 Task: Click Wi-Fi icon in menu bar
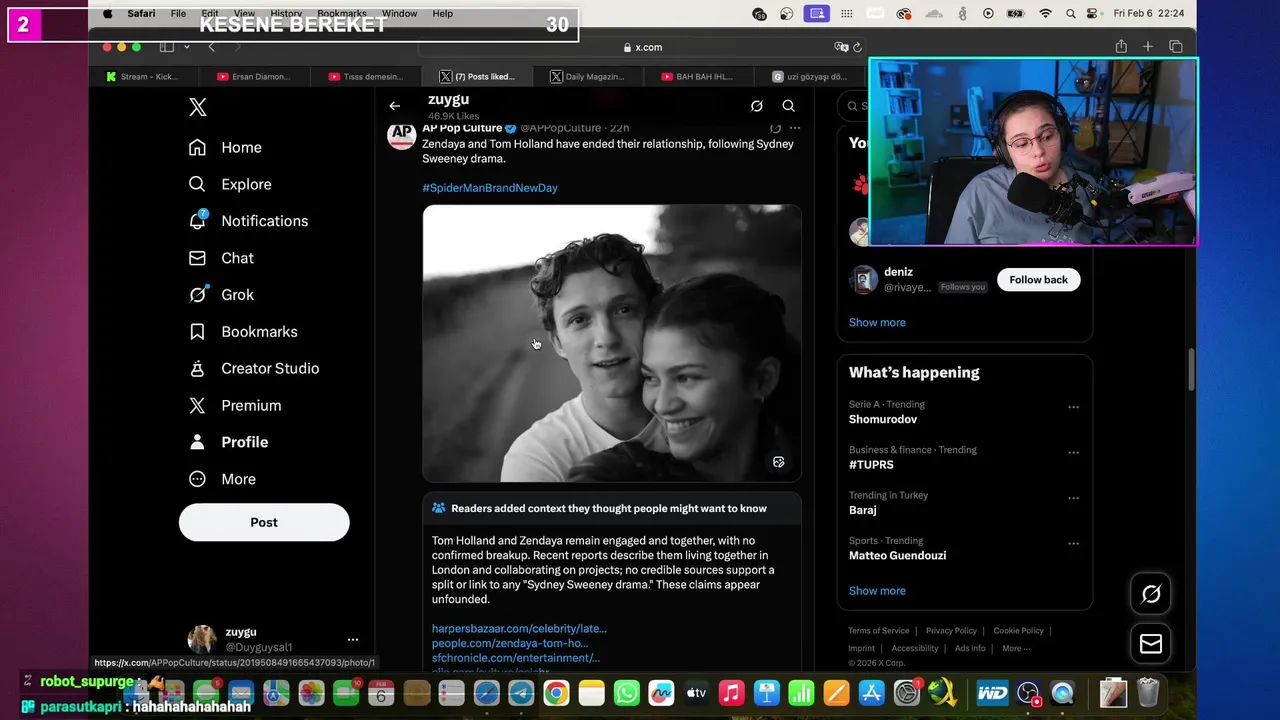(1045, 14)
